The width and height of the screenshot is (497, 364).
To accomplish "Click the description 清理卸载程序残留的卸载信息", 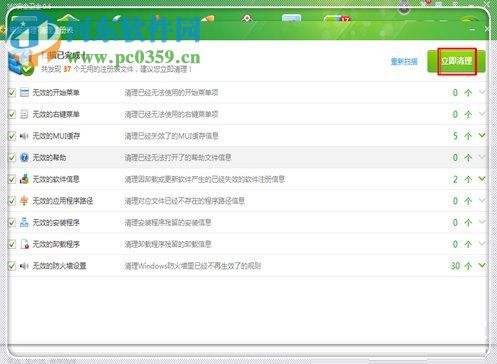I will click(168, 244).
